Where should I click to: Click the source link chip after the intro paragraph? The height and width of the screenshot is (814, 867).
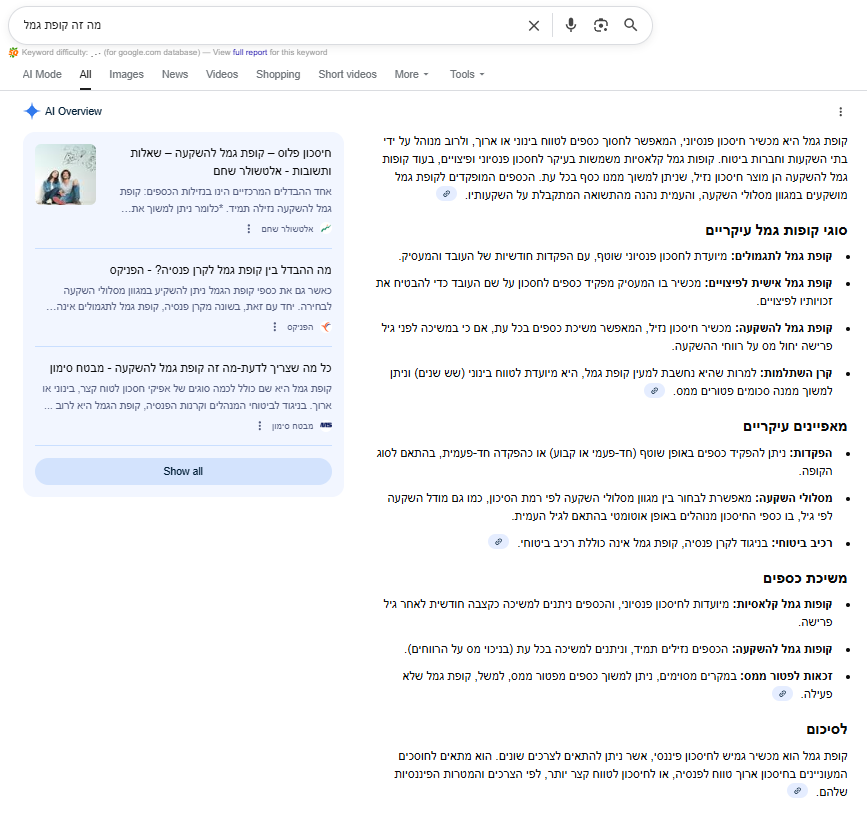click(x=448, y=193)
